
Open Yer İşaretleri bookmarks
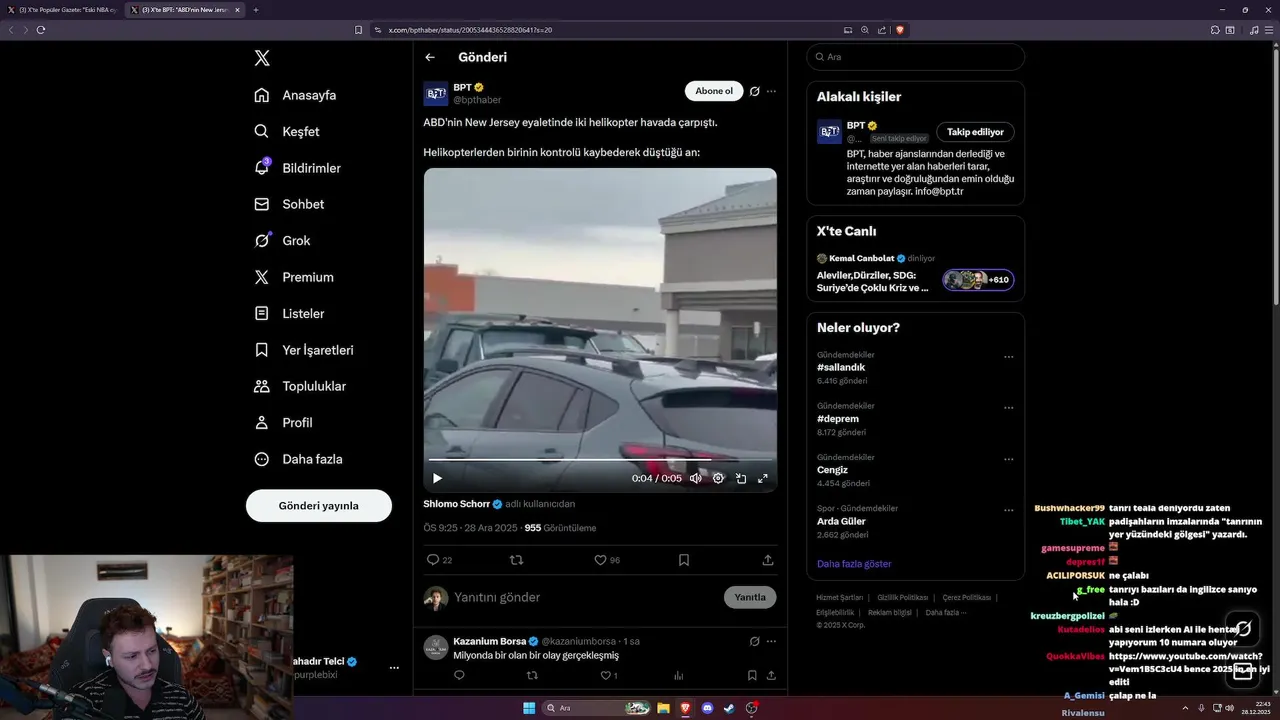click(303, 350)
